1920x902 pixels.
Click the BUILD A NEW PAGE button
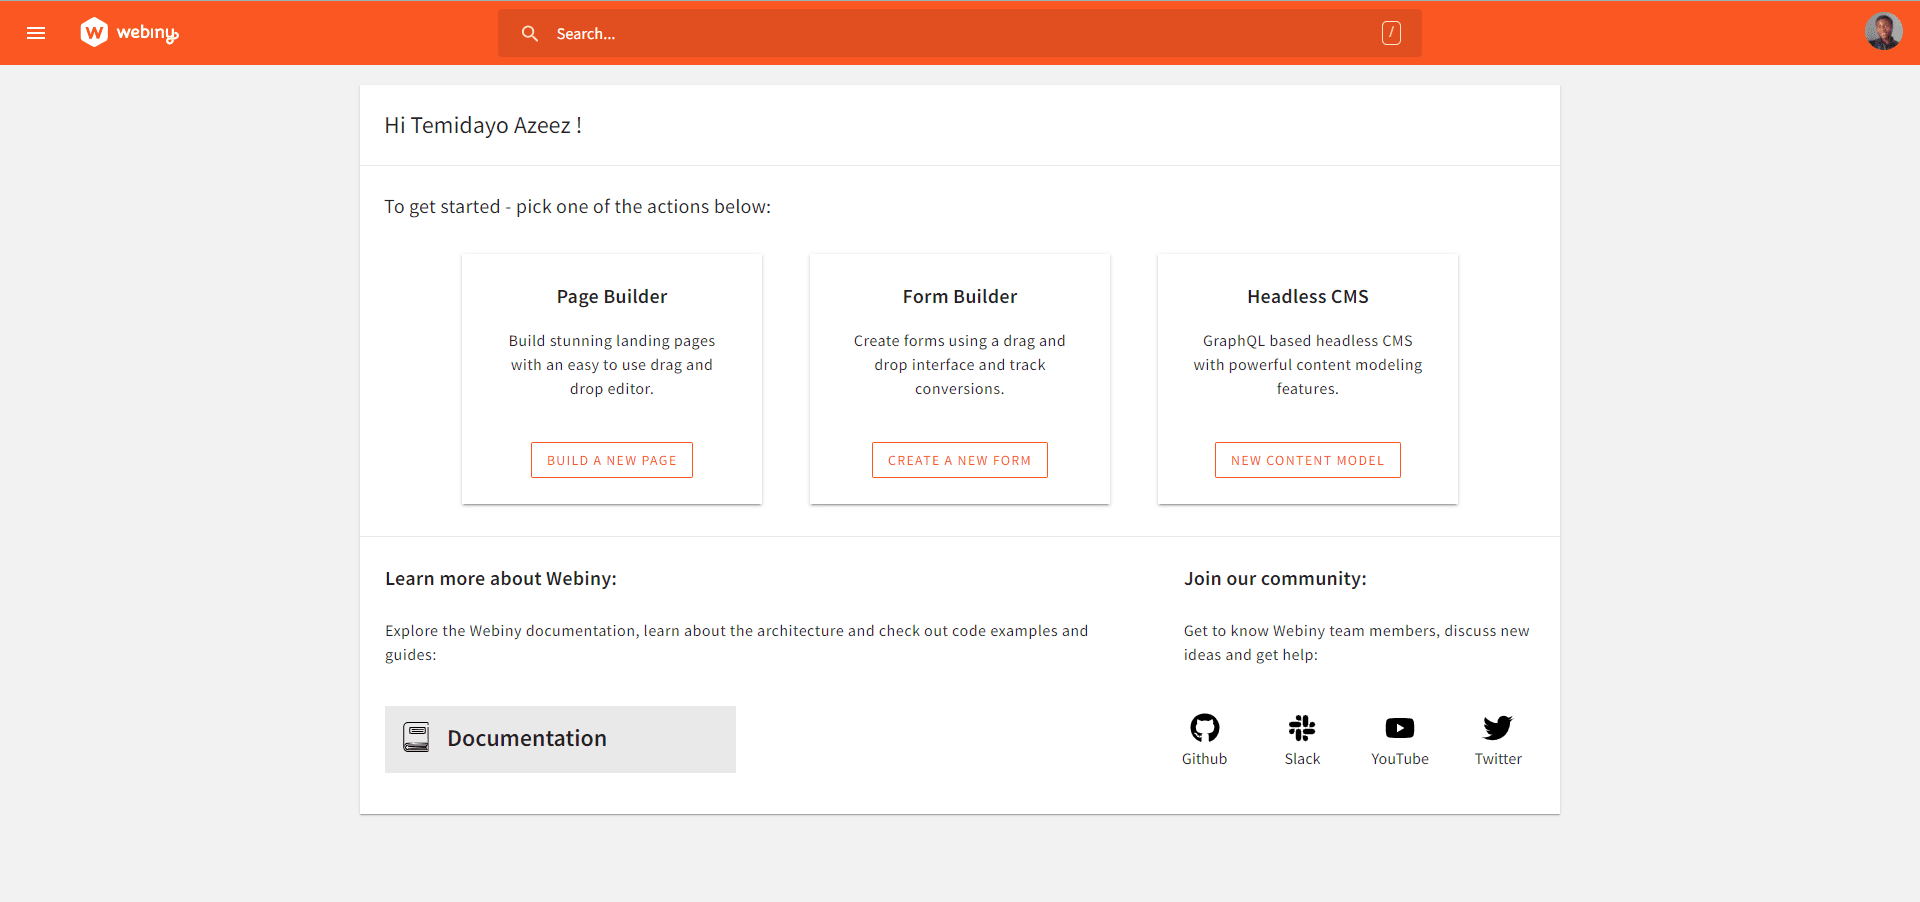pos(611,459)
